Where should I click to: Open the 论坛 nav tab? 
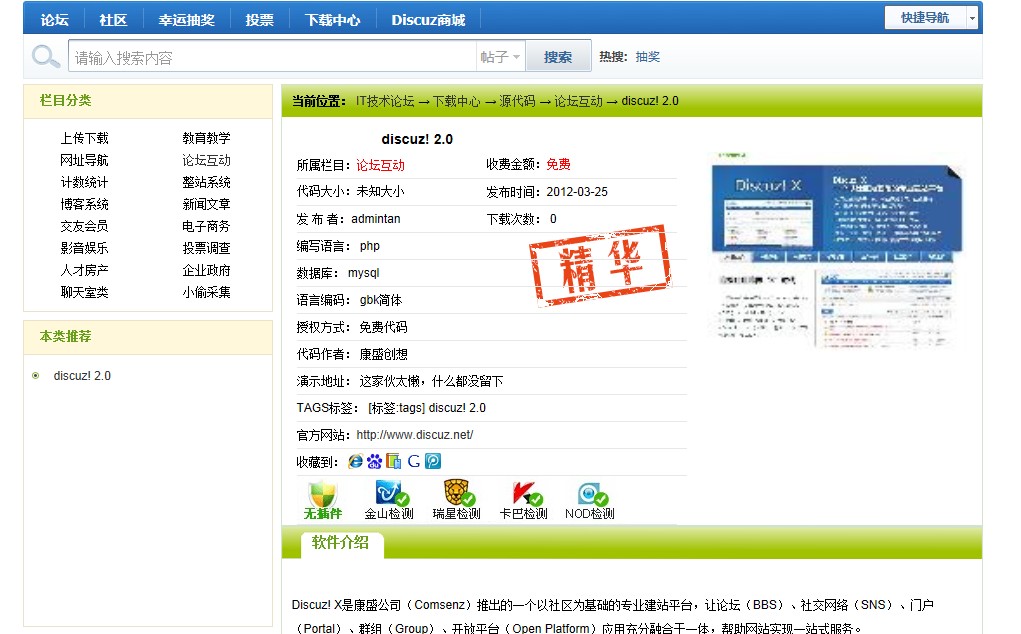[x=54, y=20]
